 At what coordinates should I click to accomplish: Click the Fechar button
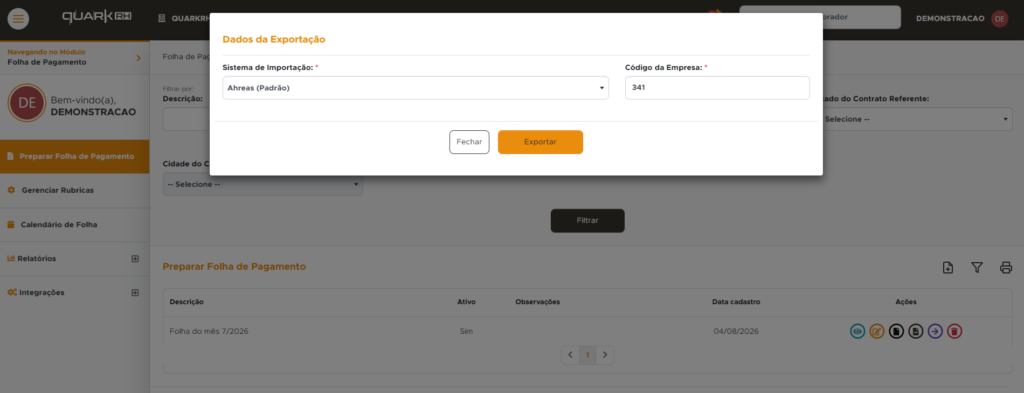coord(469,142)
